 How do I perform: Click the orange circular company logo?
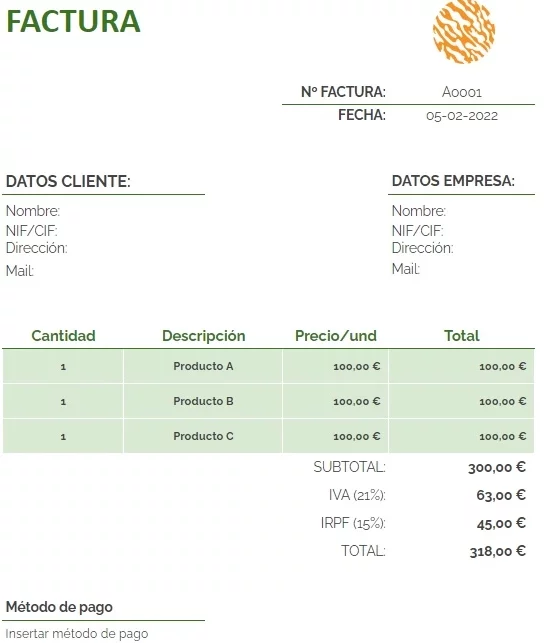coord(464,32)
